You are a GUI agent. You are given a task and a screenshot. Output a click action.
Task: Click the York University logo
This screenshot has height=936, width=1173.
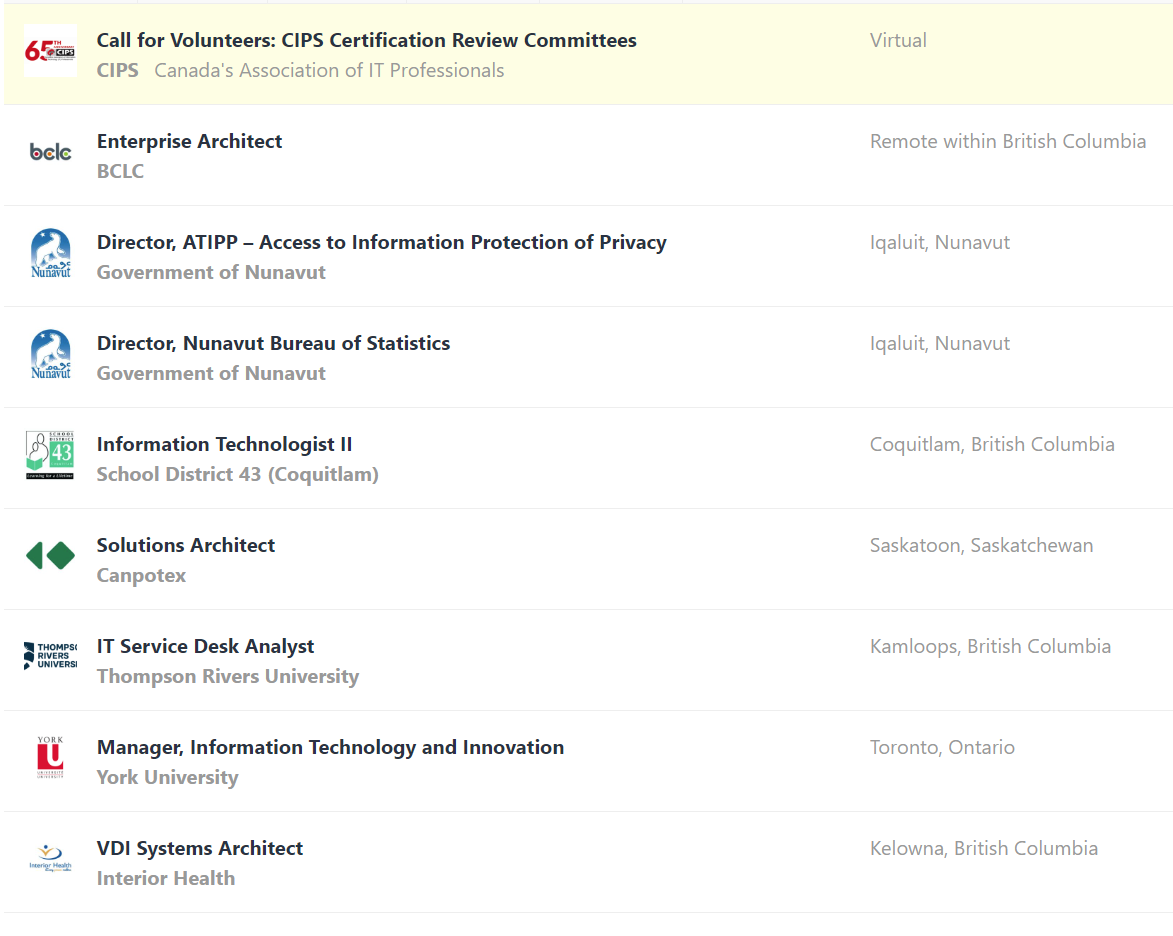pyautogui.click(x=50, y=759)
